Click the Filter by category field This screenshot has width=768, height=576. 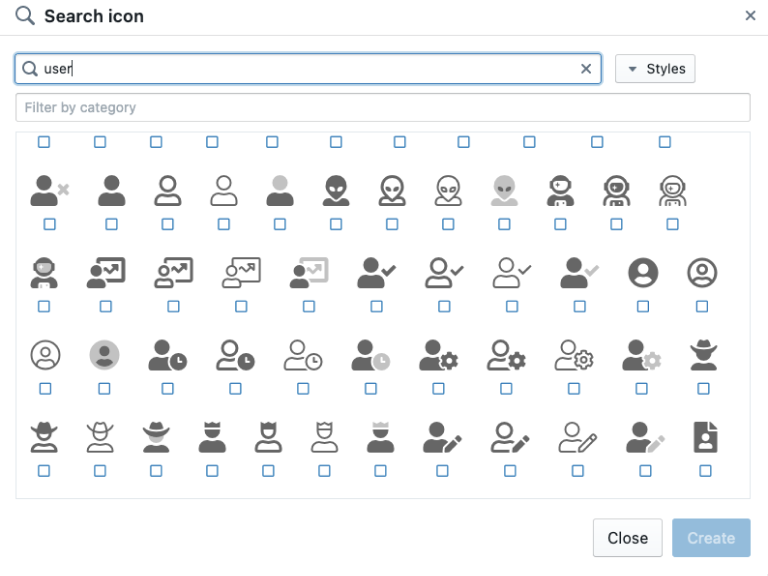click(383, 107)
